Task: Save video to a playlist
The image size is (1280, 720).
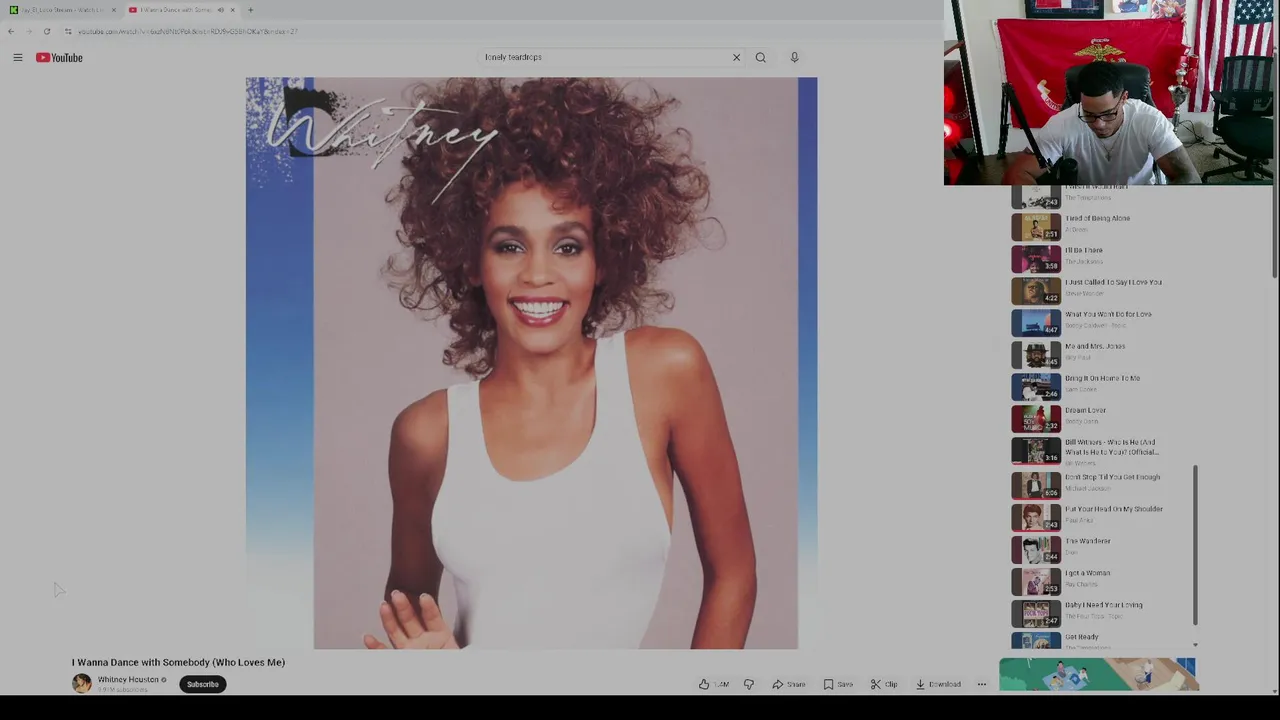Action: tap(838, 684)
